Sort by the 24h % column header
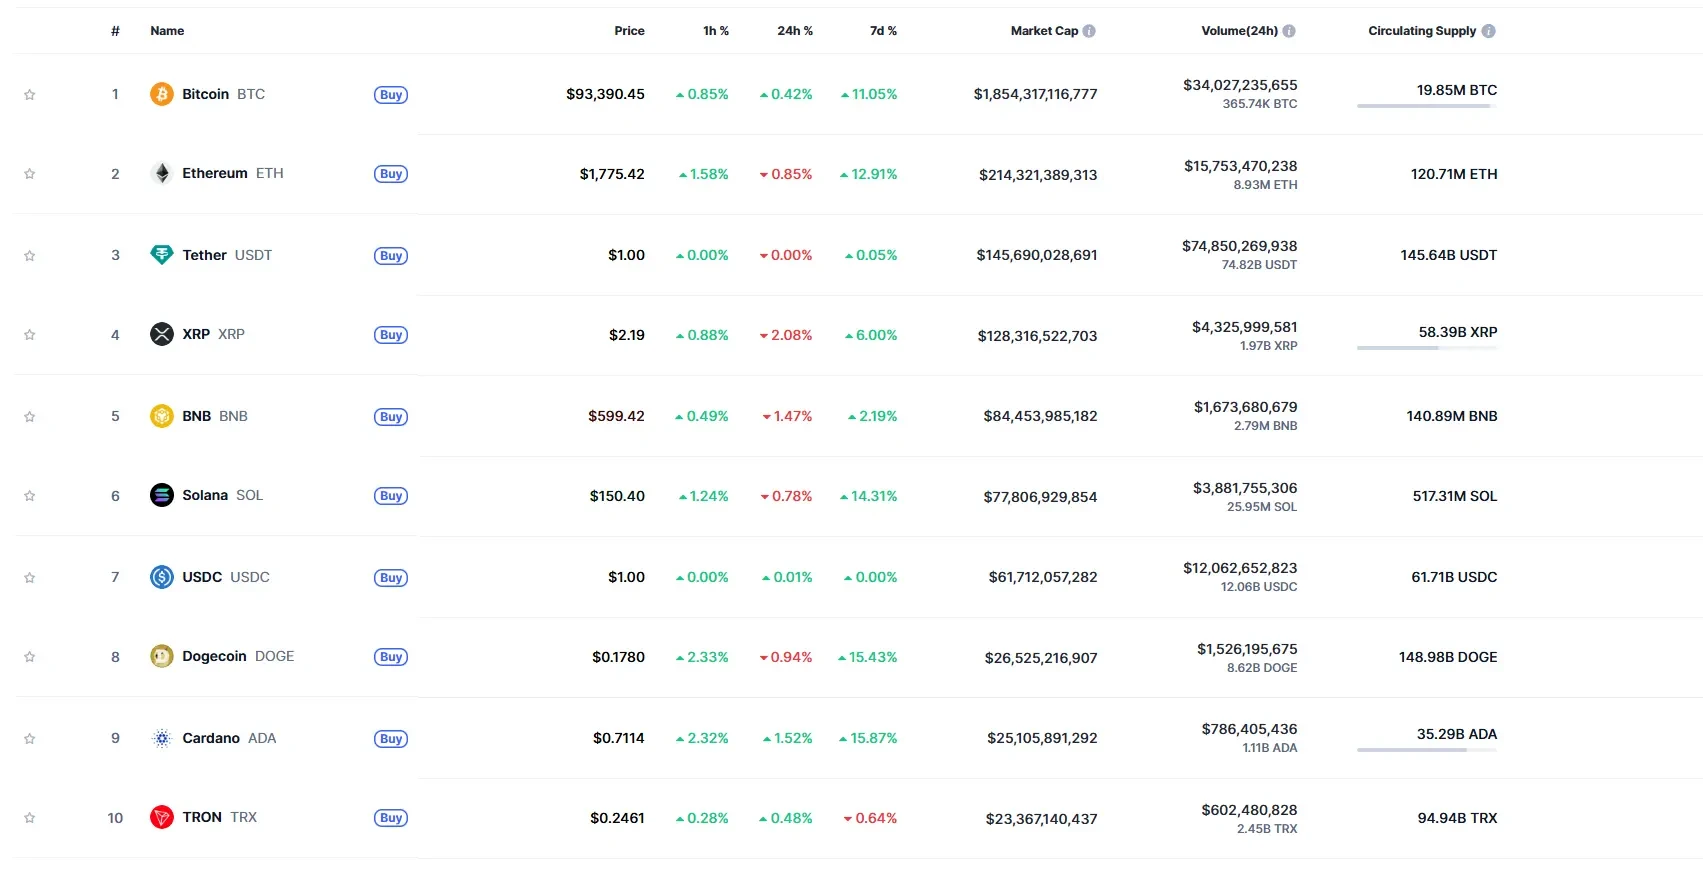This screenshot has width=1703, height=873. click(x=795, y=31)
